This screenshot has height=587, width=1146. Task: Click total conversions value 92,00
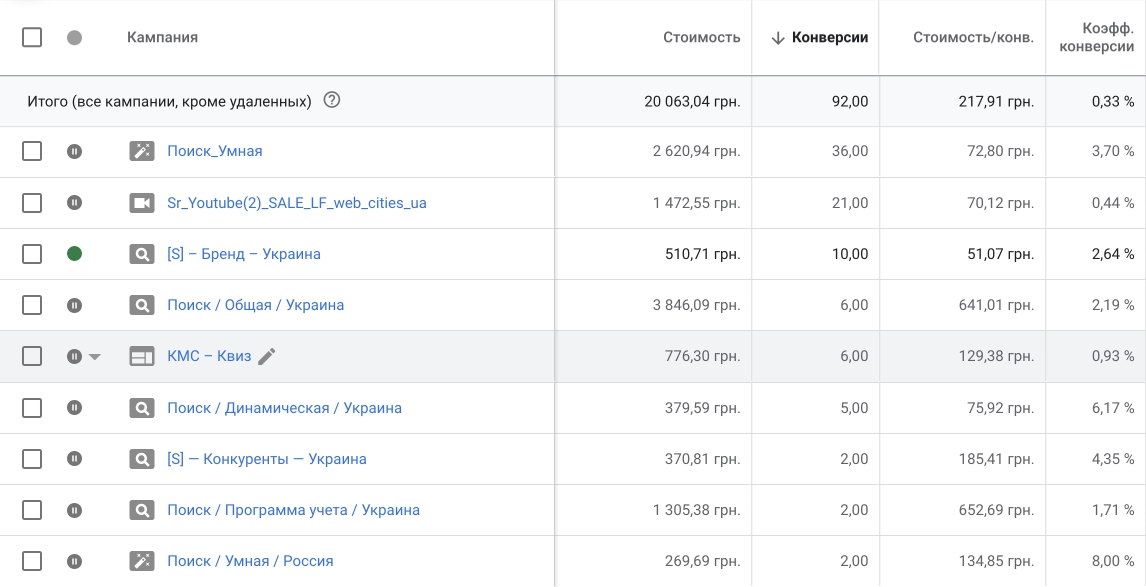pyautogui.click(x=850, y=101)
